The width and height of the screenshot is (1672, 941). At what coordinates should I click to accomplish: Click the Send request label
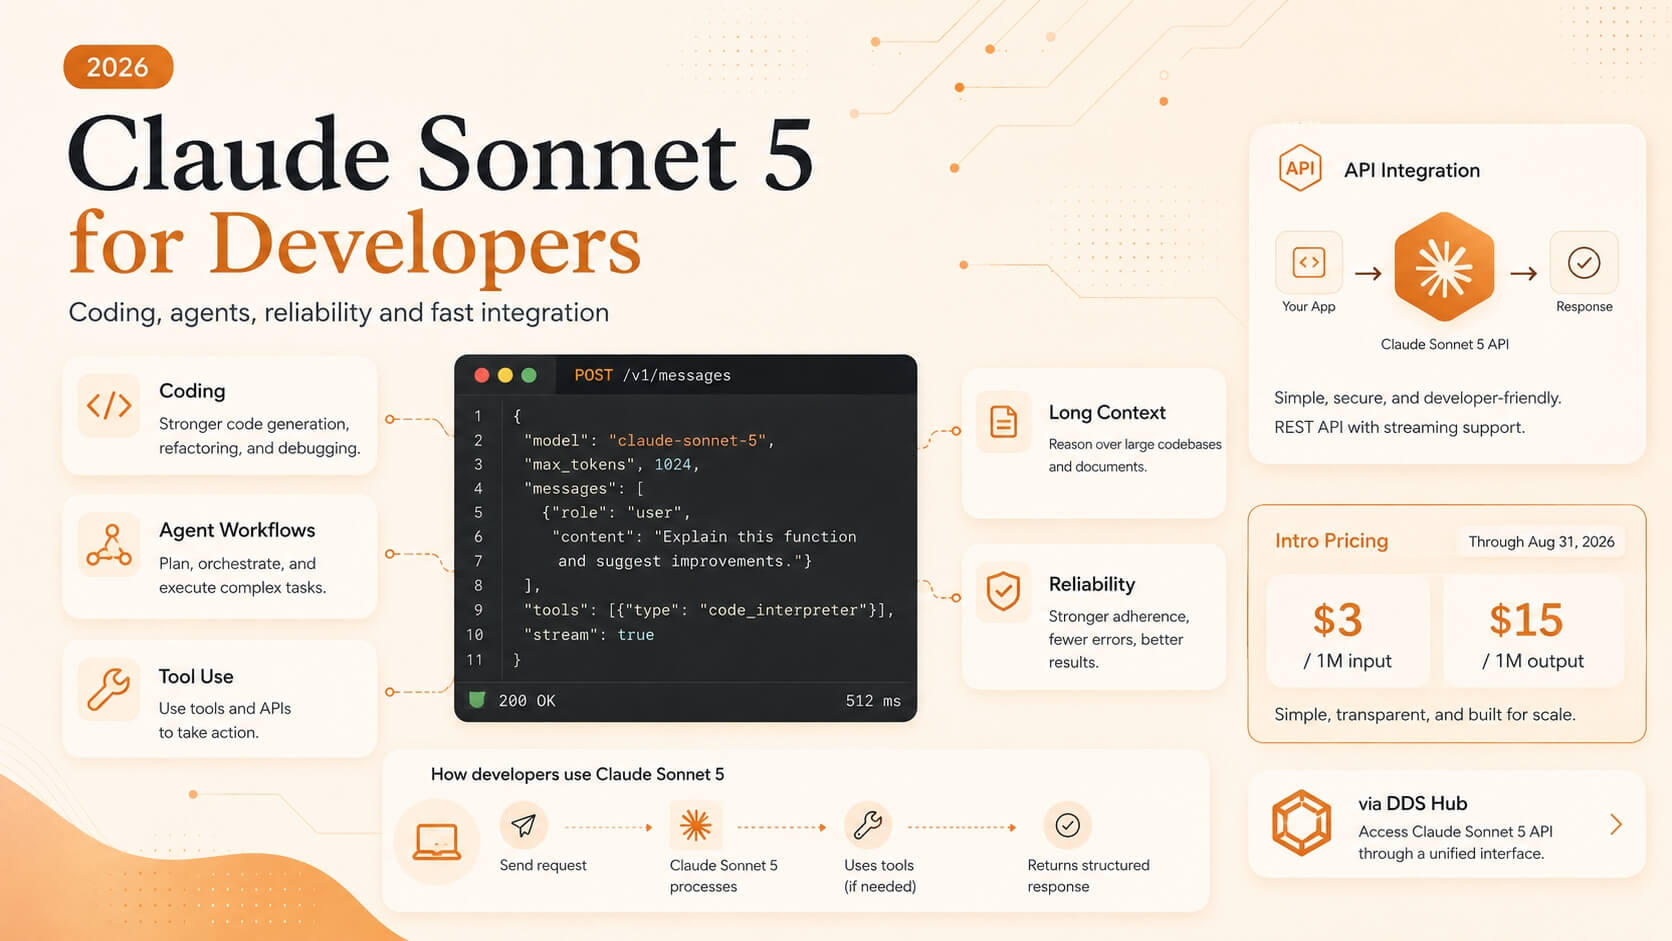tap(543, 865)
